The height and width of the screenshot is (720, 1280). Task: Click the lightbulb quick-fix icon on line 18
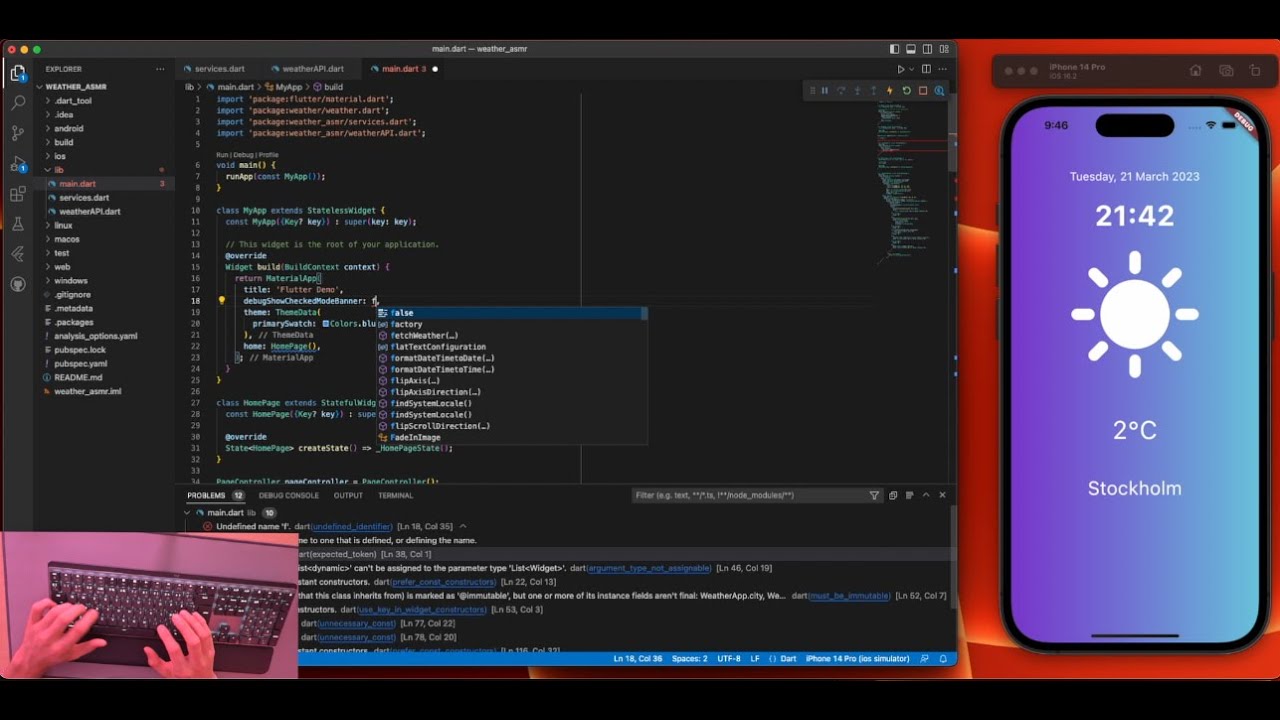pos(222,300)
